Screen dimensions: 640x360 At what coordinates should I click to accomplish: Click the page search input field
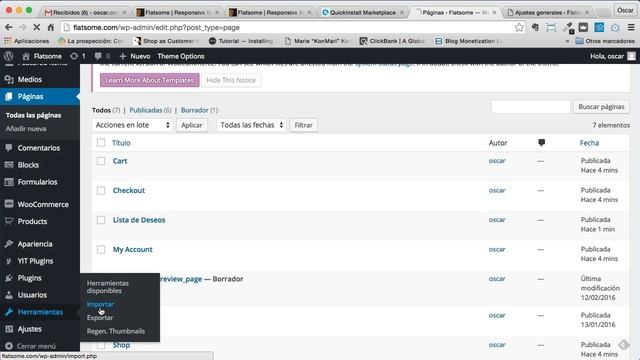tap(530, 107)
